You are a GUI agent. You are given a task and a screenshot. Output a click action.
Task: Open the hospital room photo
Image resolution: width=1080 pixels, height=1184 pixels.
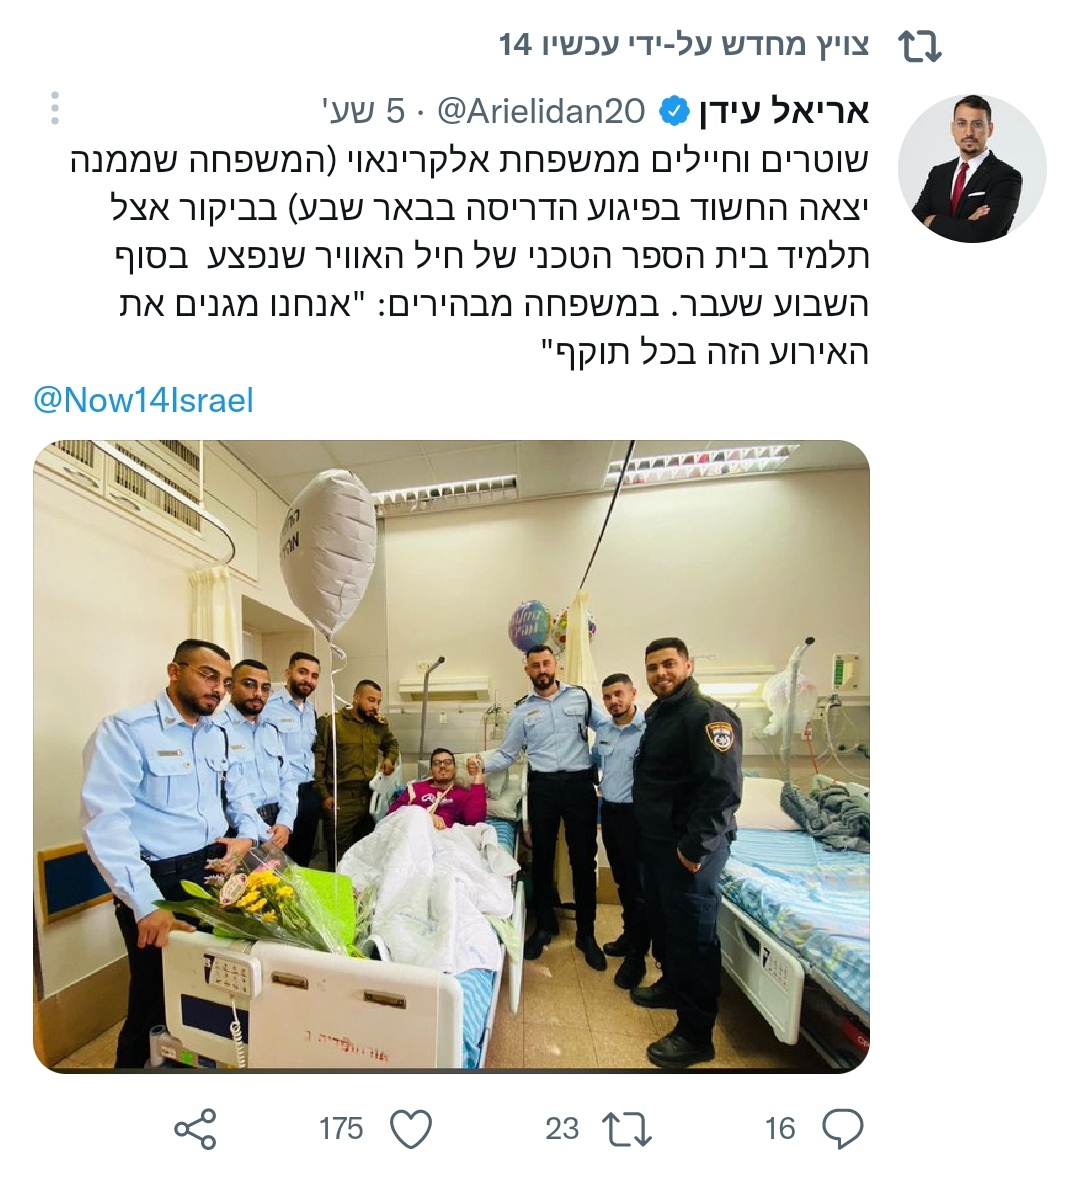pos(451,757)
